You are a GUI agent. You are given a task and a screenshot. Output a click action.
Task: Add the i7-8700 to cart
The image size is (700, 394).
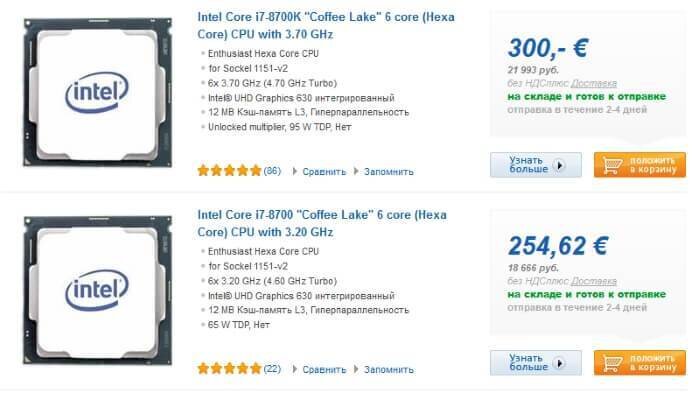pyautogui.click(x=639, y=362)
